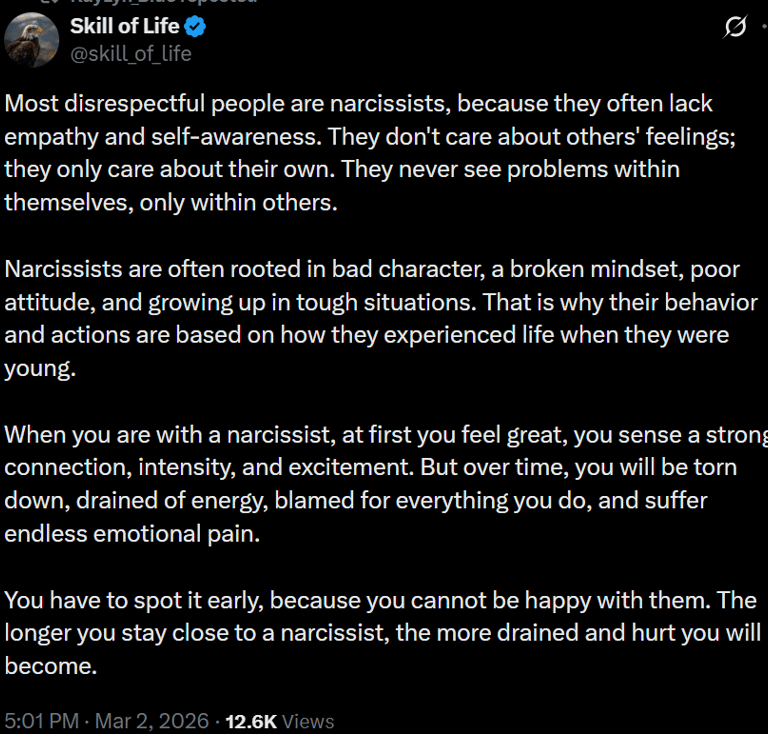Screen dimensions: 768x734
Task: Click the phrase 'endless emotional pain'
Action: 132,534
